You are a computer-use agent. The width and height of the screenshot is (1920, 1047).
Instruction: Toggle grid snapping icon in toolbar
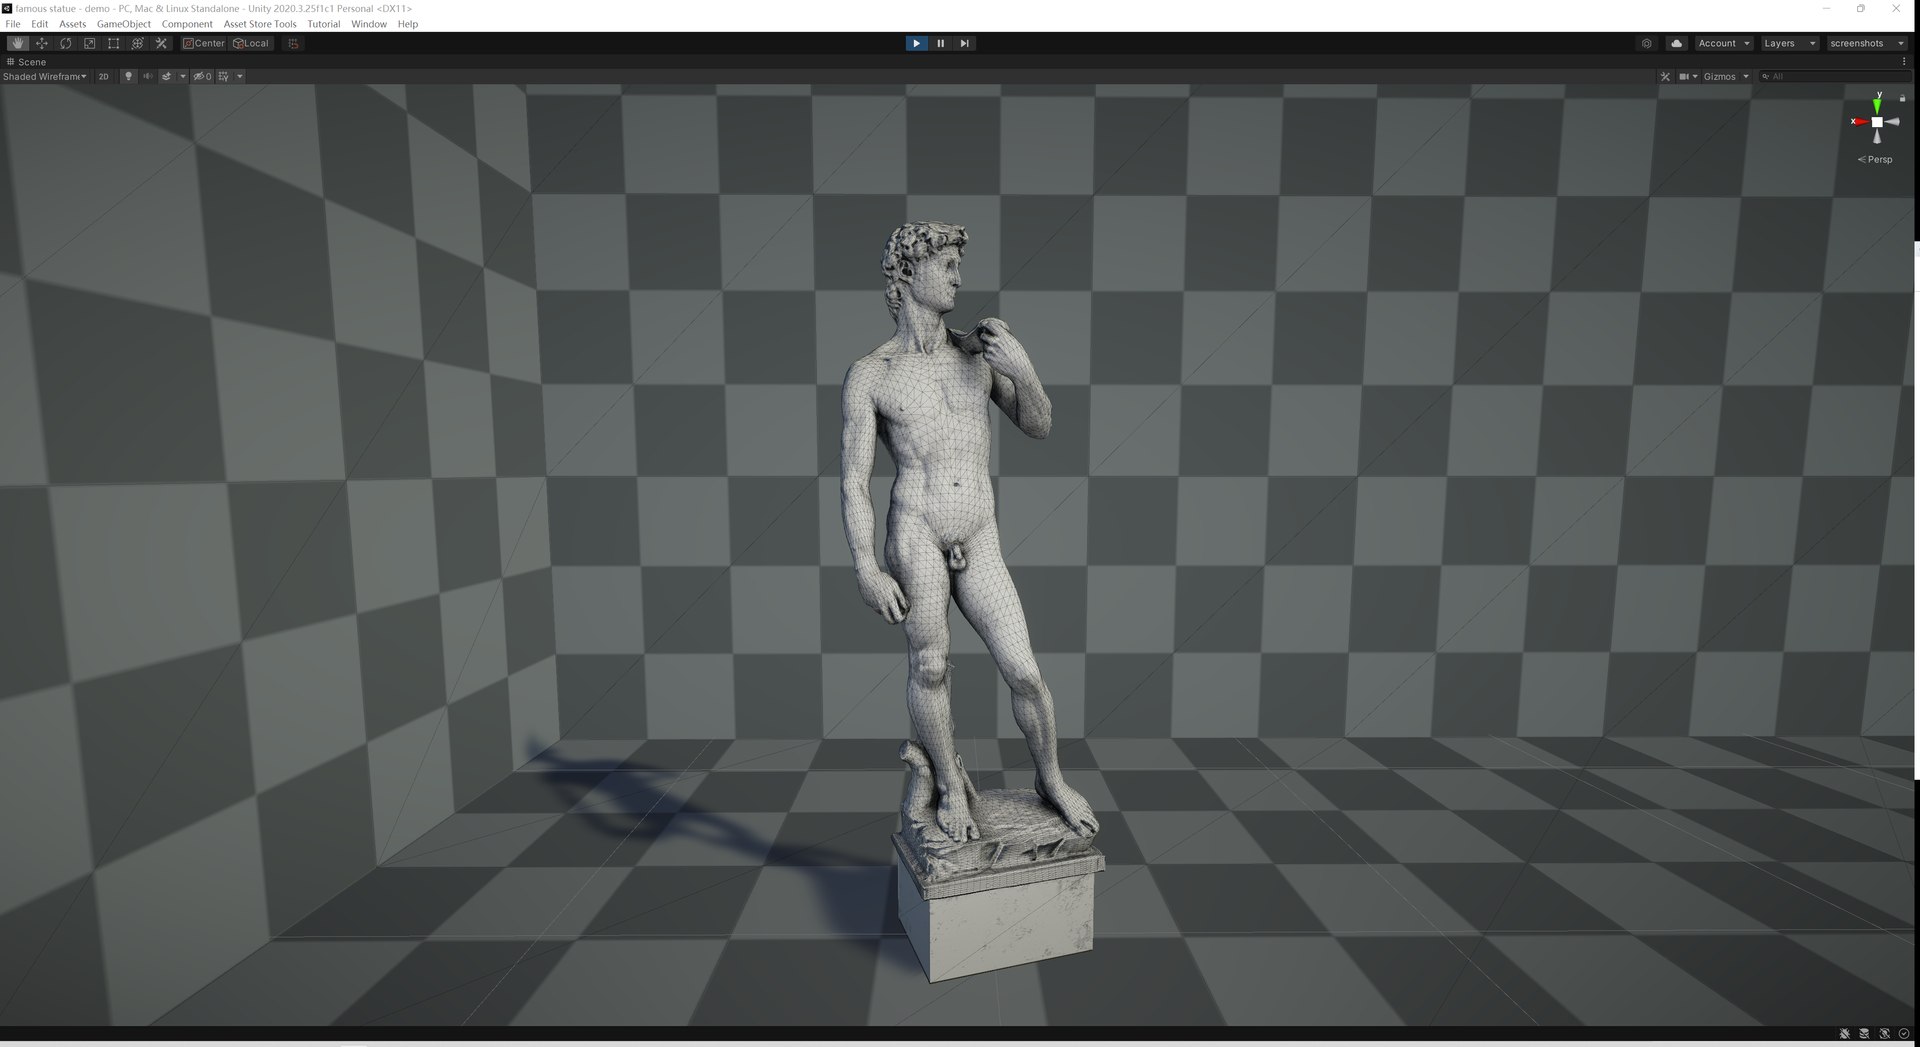293,43
